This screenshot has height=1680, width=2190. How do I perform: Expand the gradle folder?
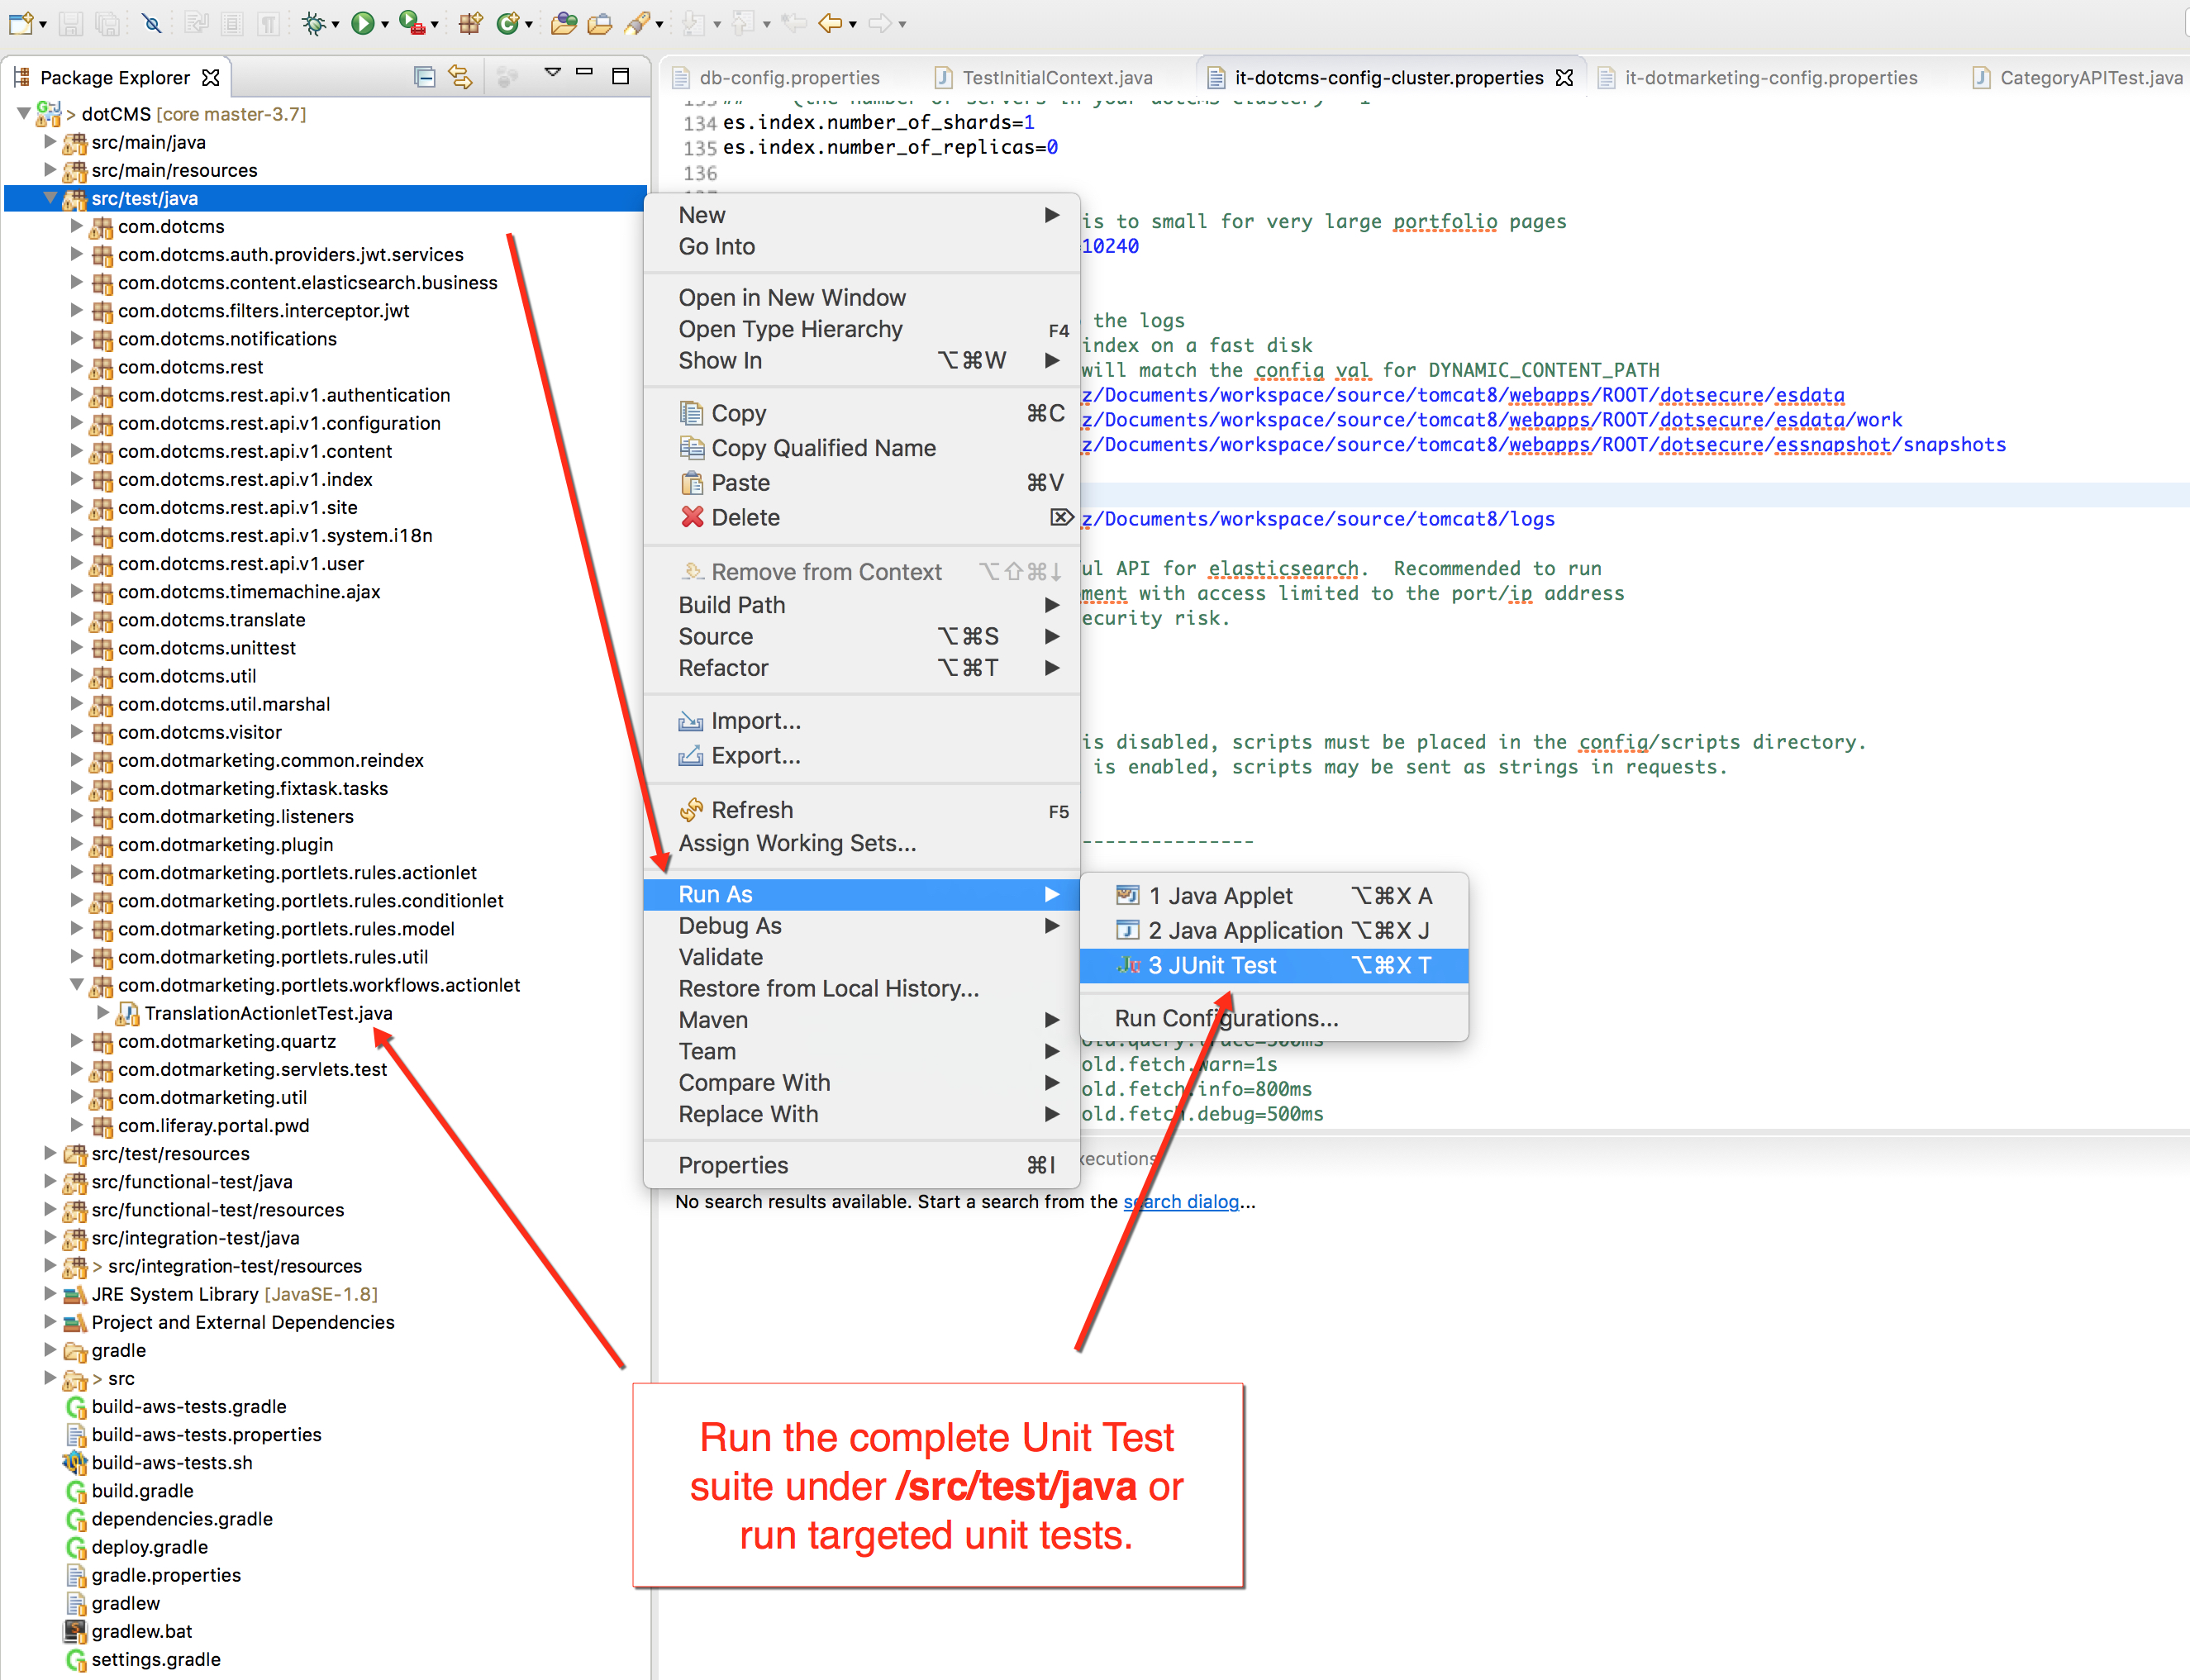pos(49,1350)
